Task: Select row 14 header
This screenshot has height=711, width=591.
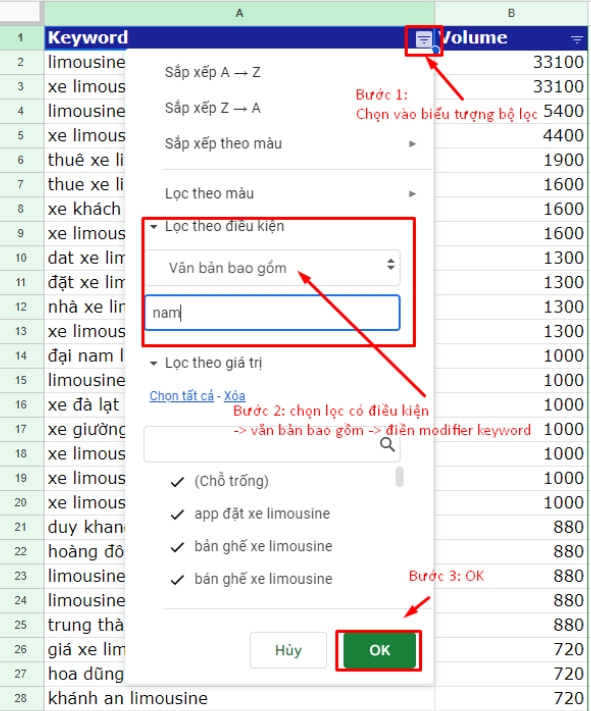Action: [x=21, y=356]
